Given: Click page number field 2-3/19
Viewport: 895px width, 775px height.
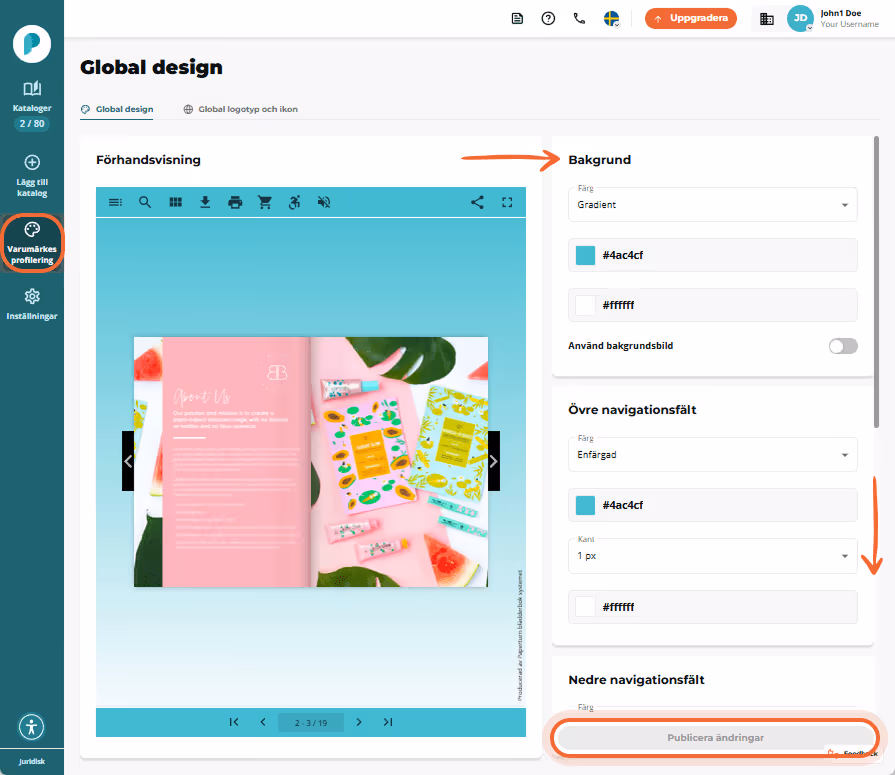Looking at the screenshot, I should [311, 722].
